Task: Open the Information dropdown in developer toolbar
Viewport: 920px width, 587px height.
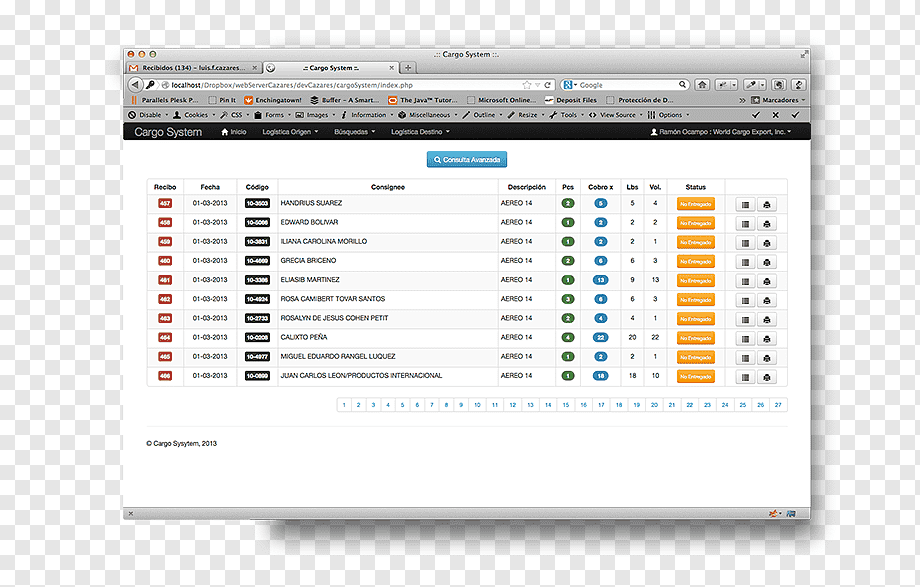Action: coord(367,115)
